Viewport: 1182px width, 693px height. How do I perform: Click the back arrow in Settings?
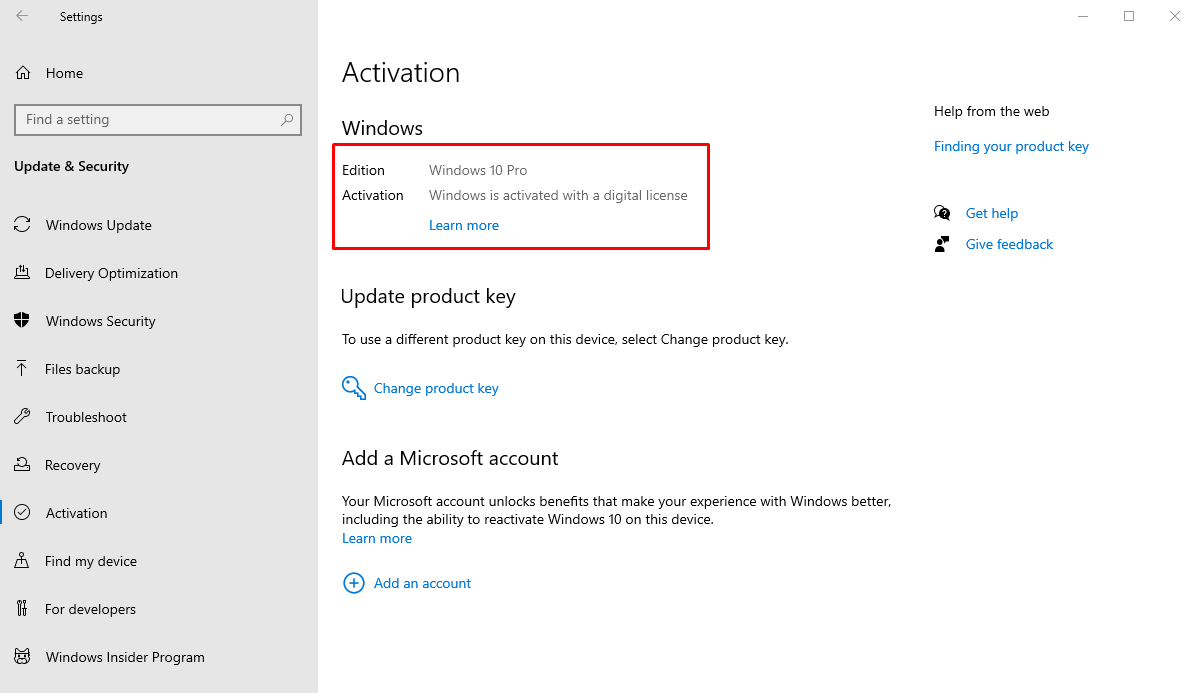tap(22, 16)
